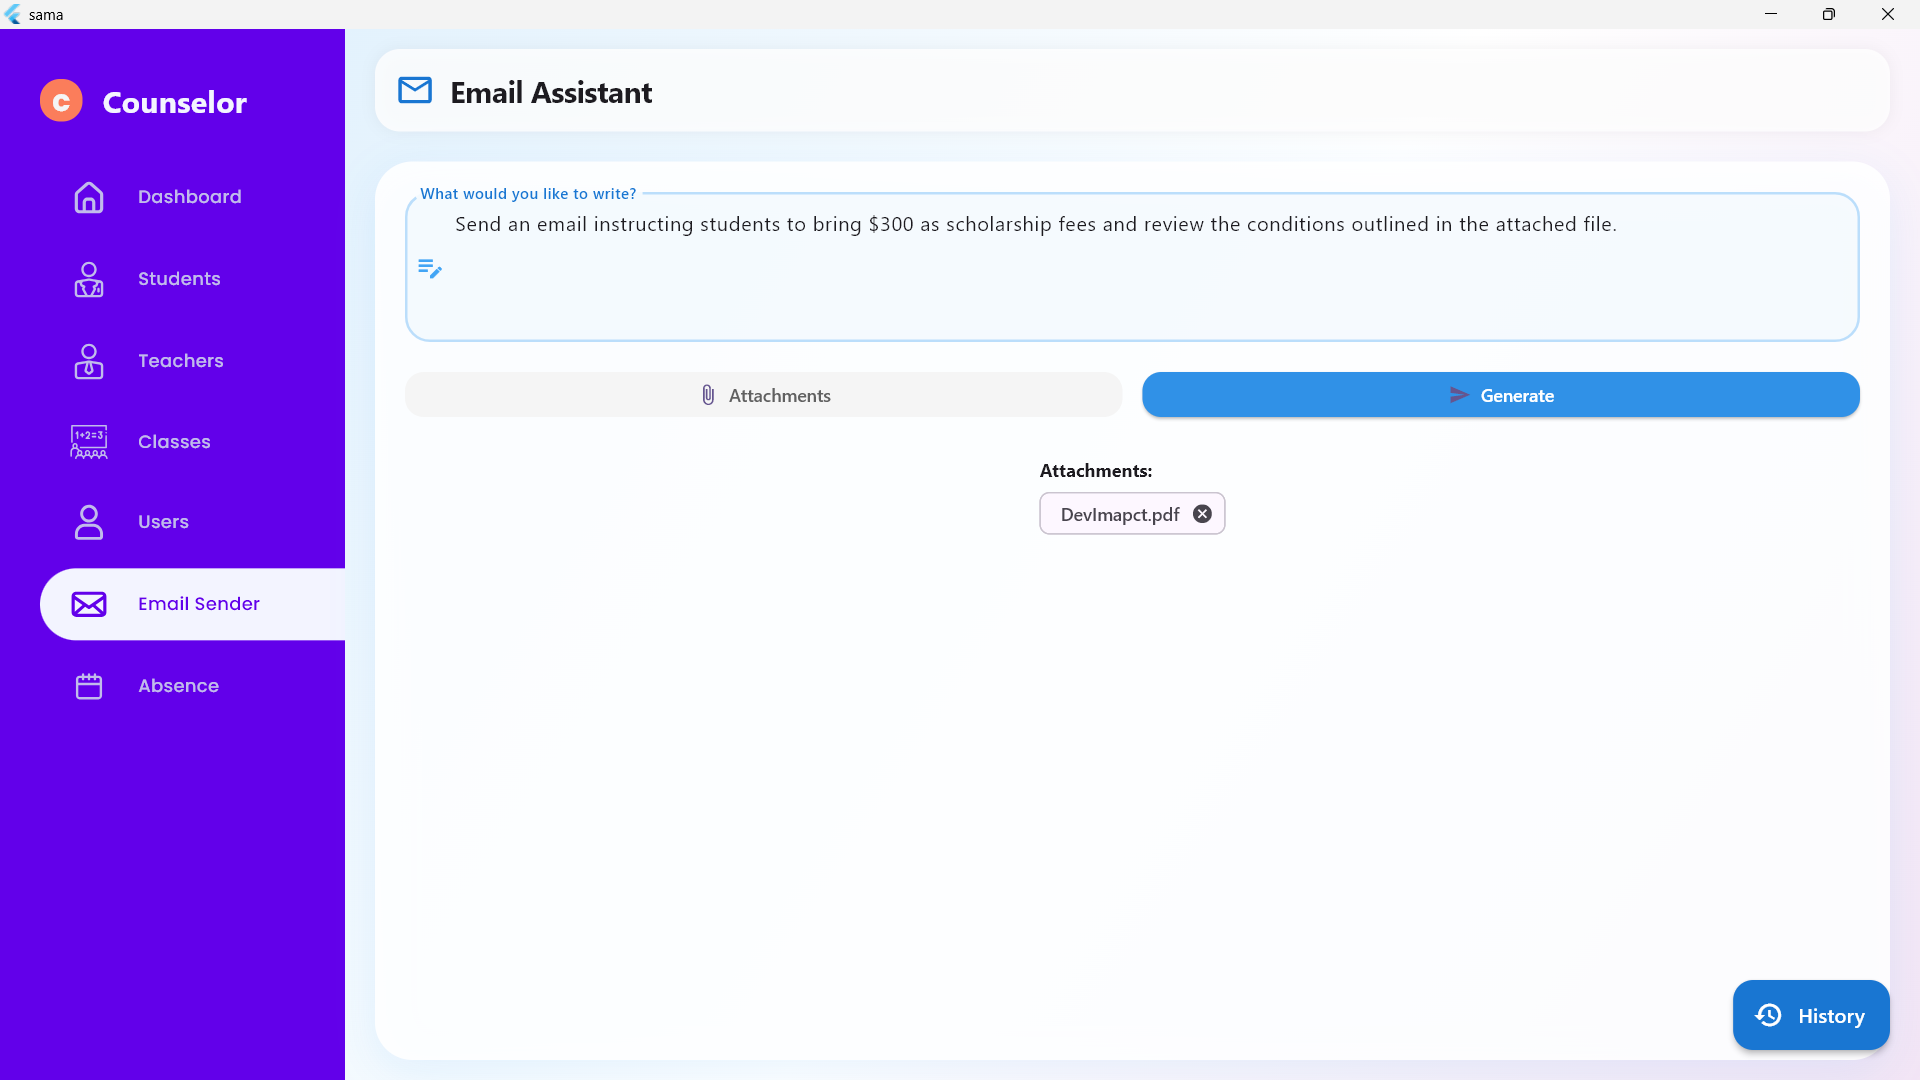Click the Classes chalkboard icon
This screenshot has height=1080, width=1920.
coord(89,442)
